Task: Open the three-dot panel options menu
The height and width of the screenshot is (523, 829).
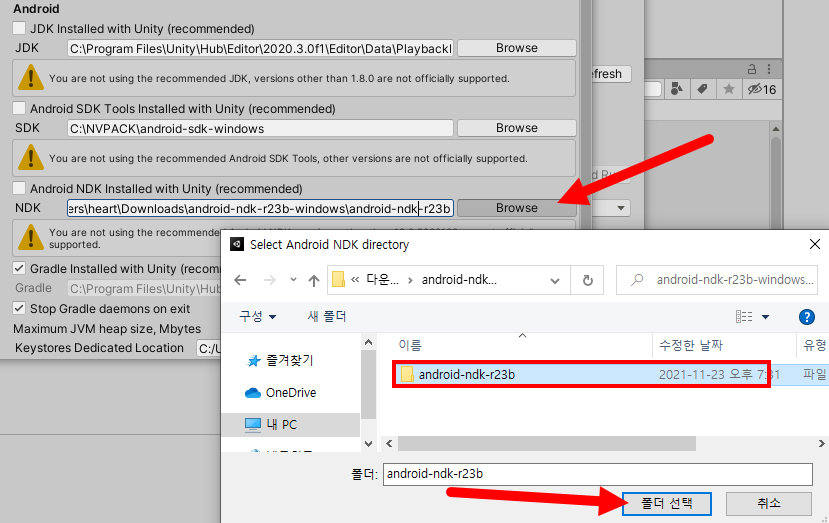Action: point(769,69)
